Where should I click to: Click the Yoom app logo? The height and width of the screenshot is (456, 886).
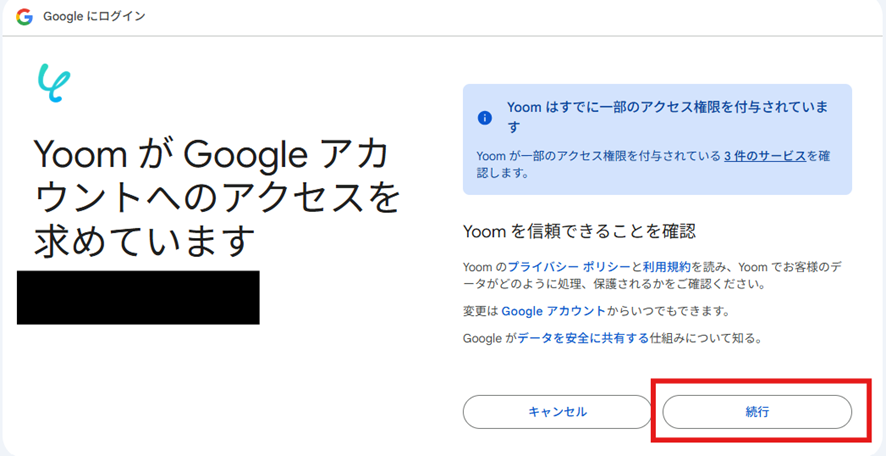[54, 83]
